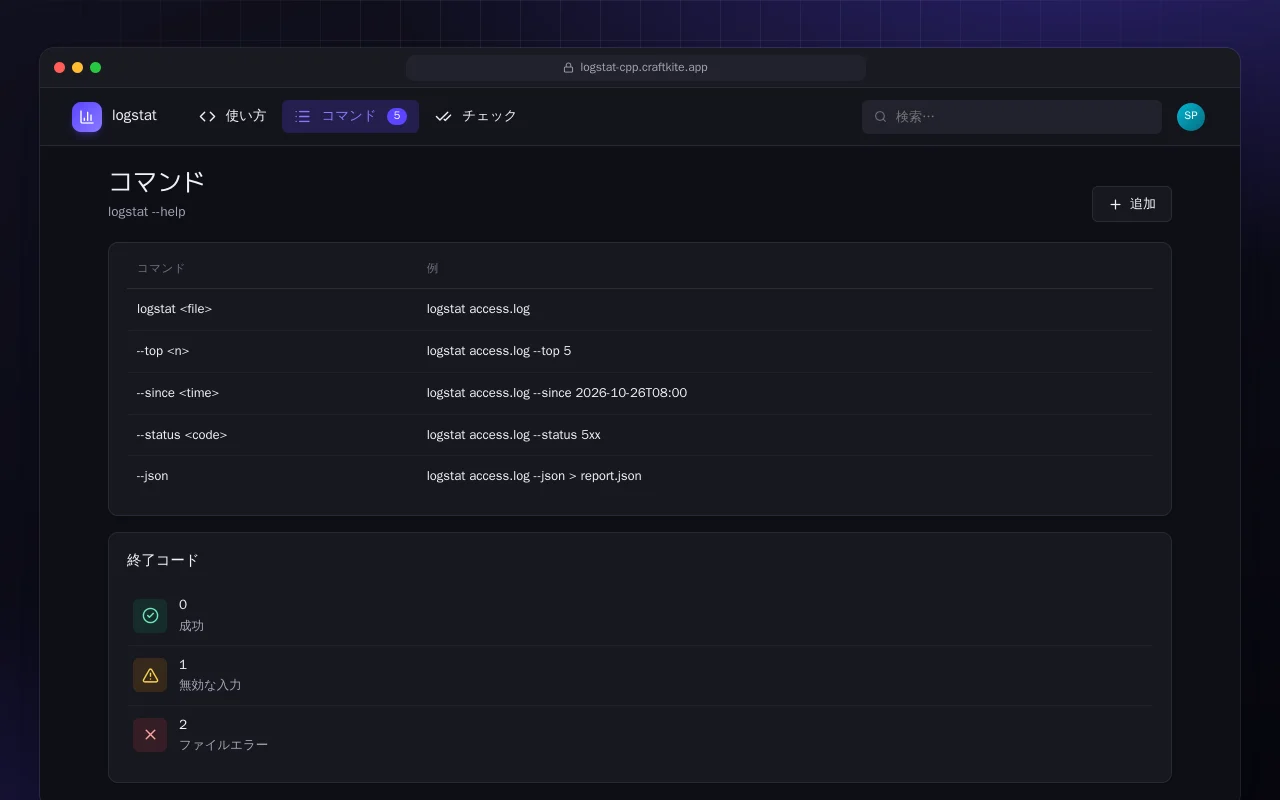Switch to the チェック tab
The height and width of the screenshot is (800, 1280).
(x=476, y=116)
